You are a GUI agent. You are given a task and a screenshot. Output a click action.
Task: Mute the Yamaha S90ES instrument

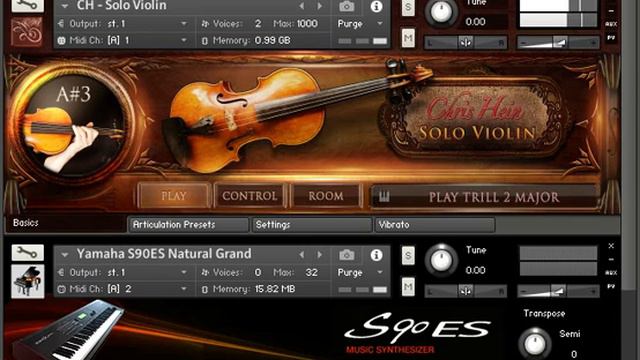[408, 287]
